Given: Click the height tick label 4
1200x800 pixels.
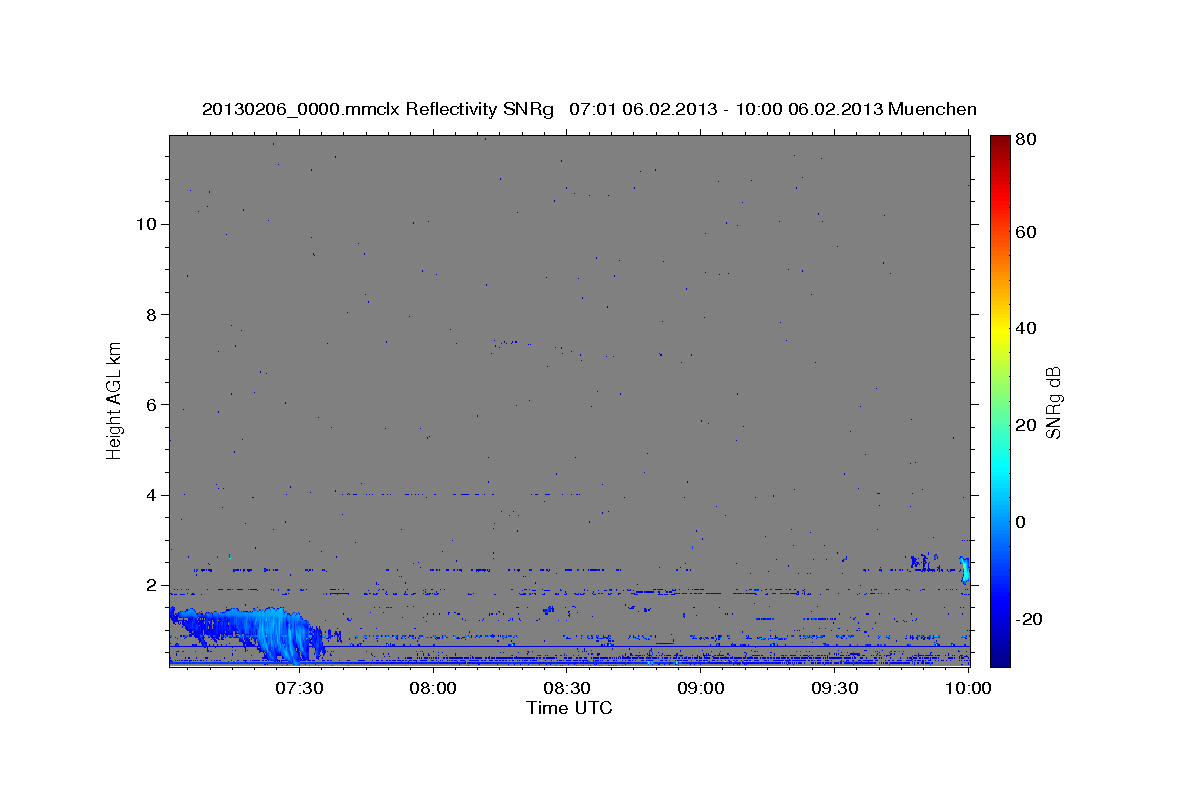Looking at the screenshot, I should coord(150,495).
